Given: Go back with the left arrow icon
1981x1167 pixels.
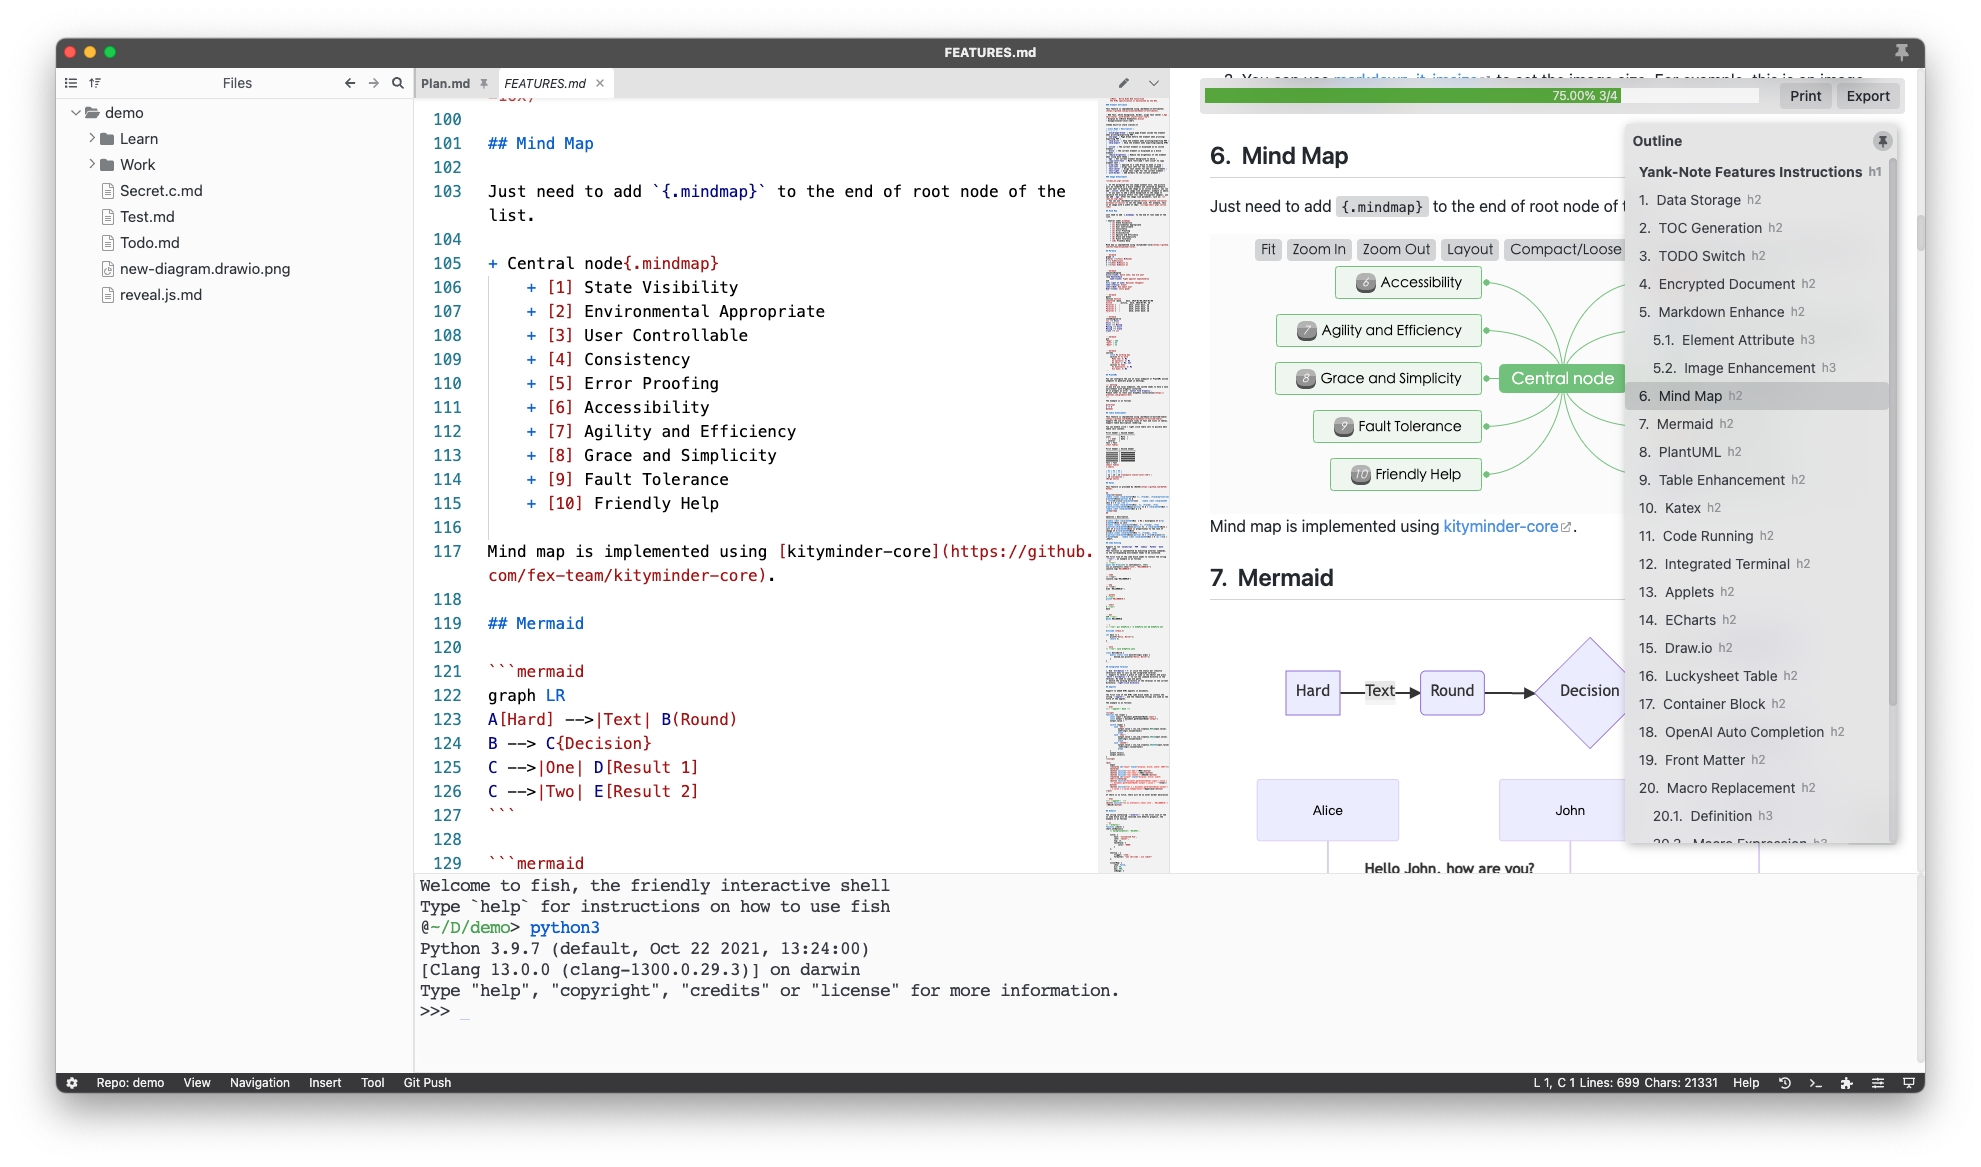Looking at the screenshot, I should coord(350,83).
